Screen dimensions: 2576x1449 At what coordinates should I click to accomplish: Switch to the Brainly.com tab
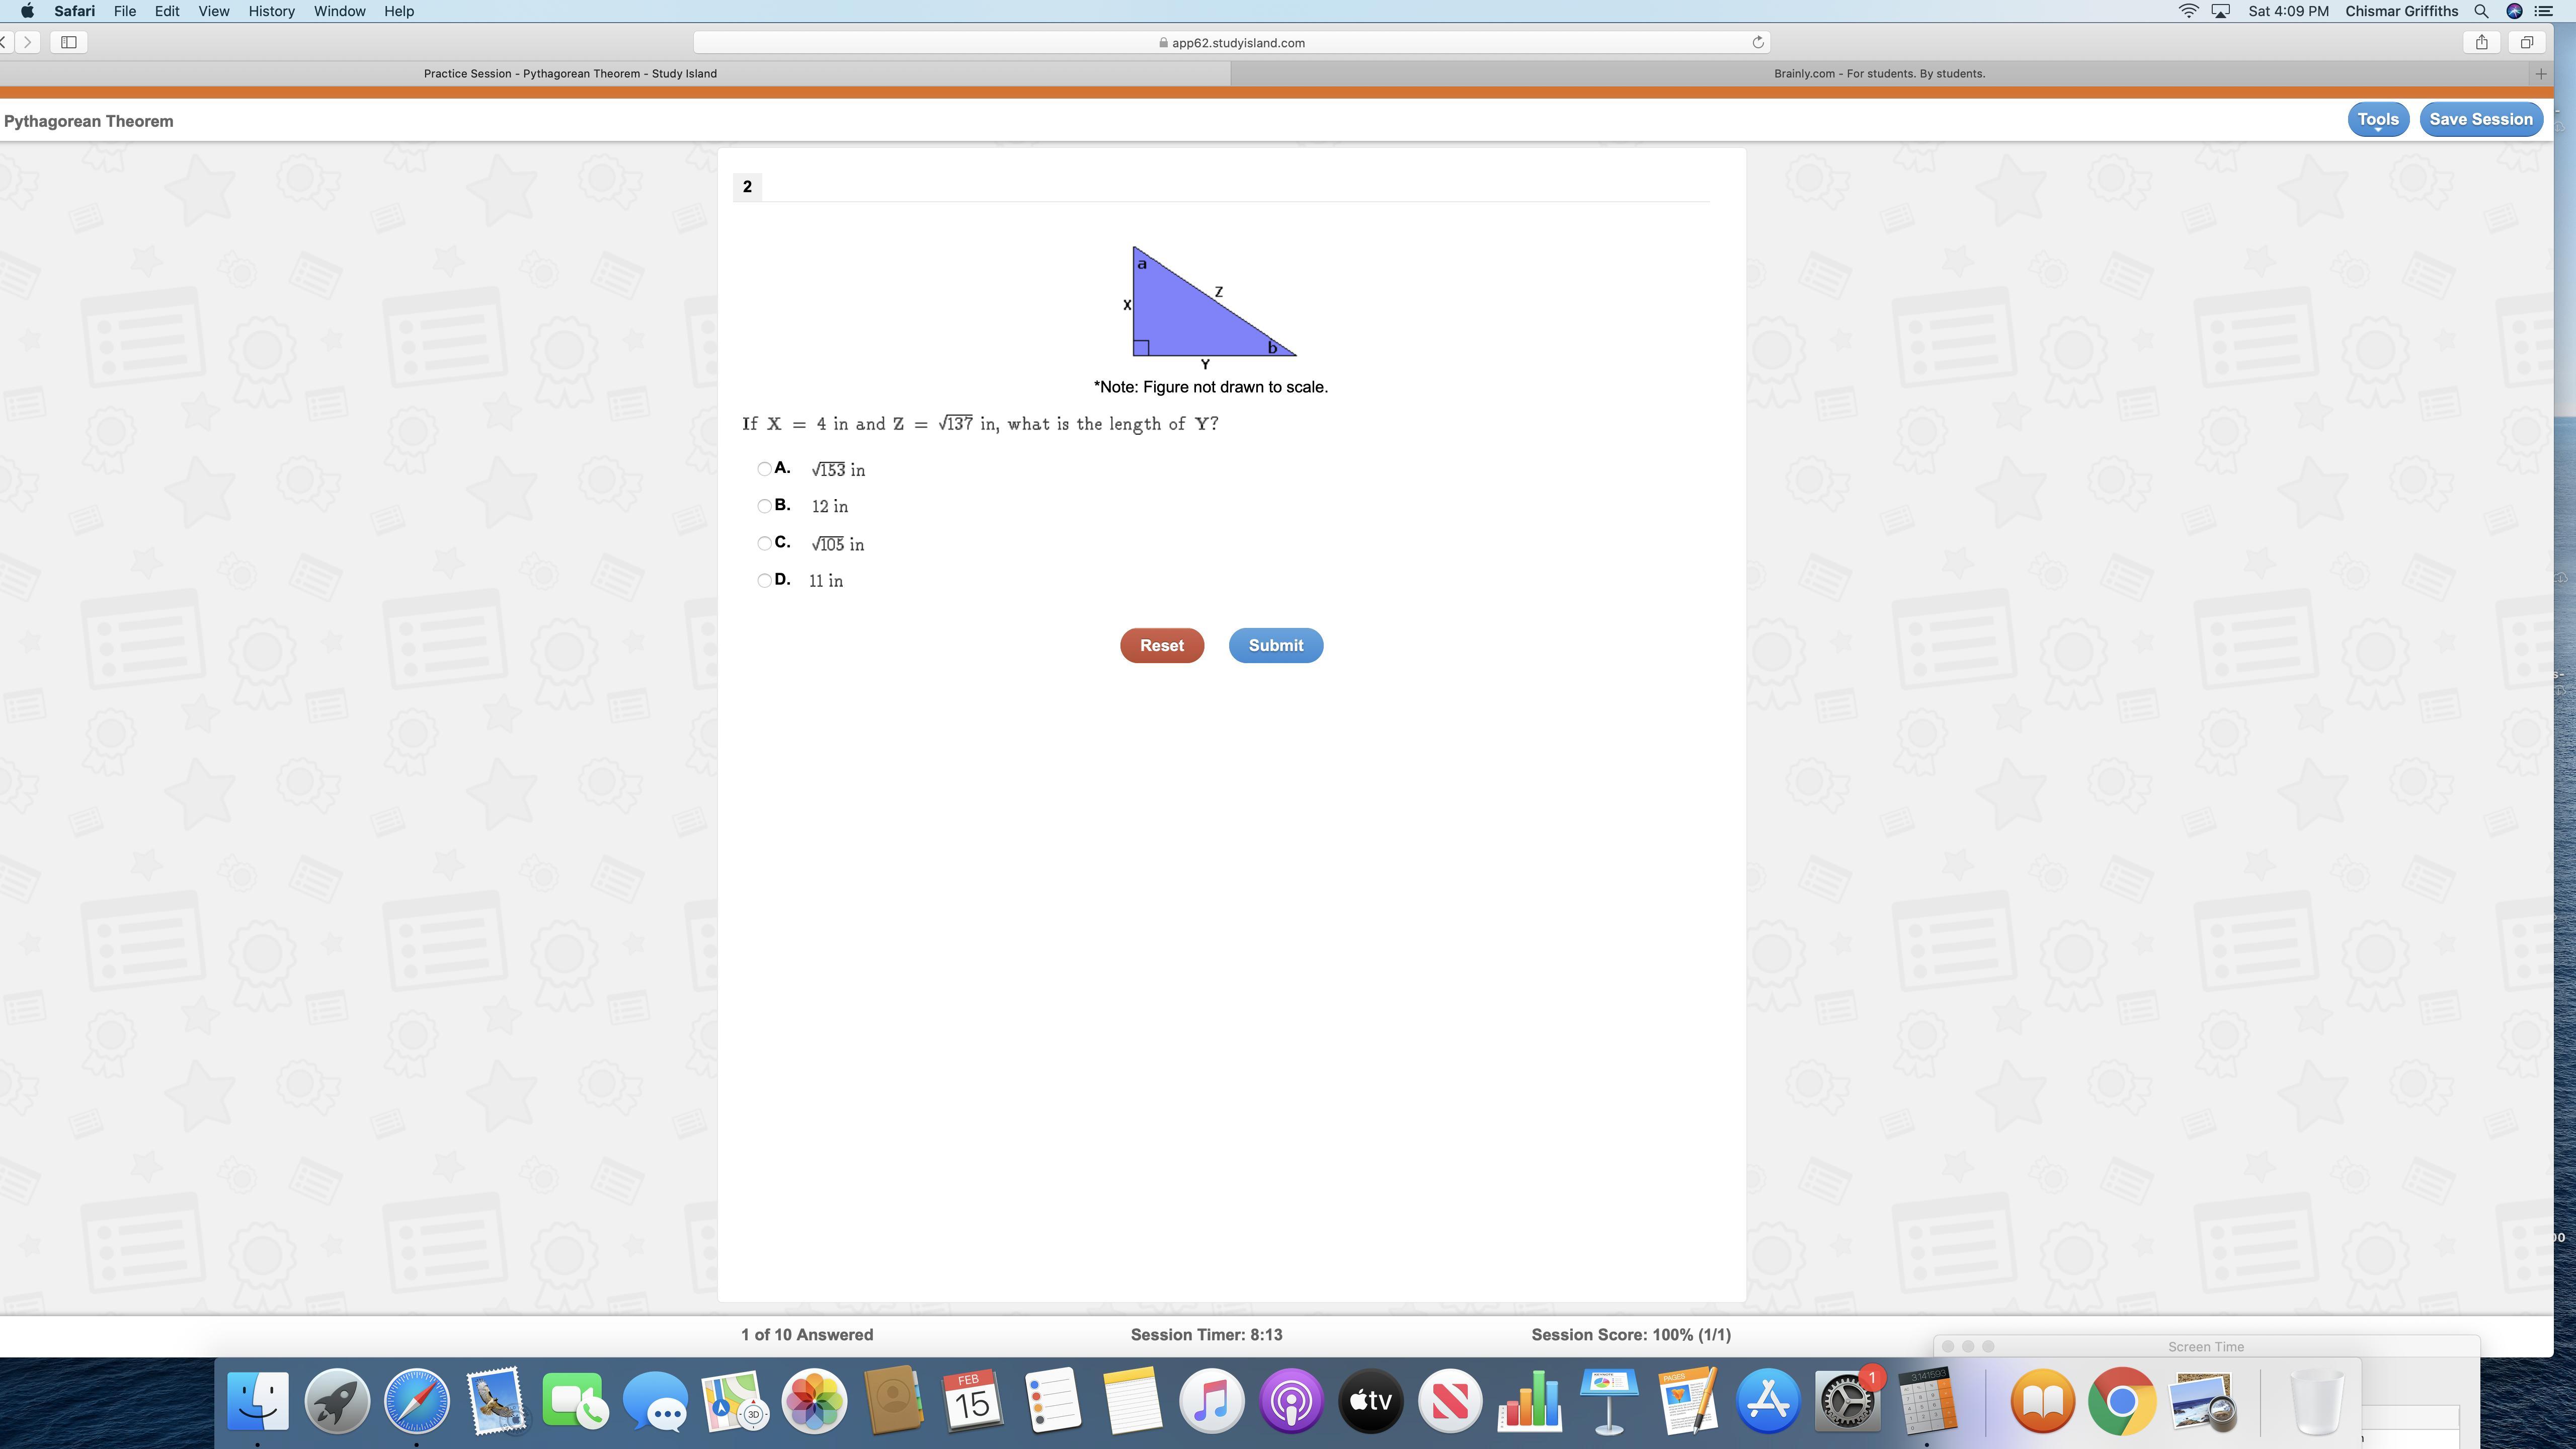click(x=1878, y=73)
